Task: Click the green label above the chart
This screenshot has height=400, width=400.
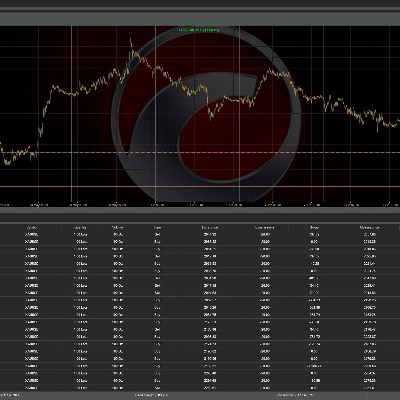Action: [199, 30]
